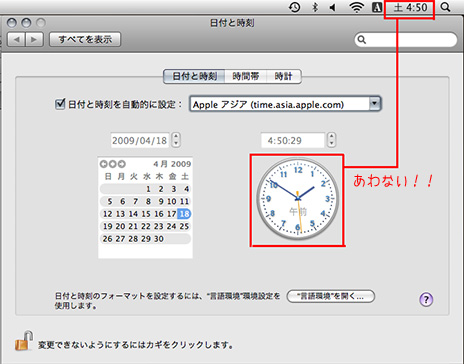Open Spotlight magnifier in menu bar

pyautogui.click(x=445, y=7)
